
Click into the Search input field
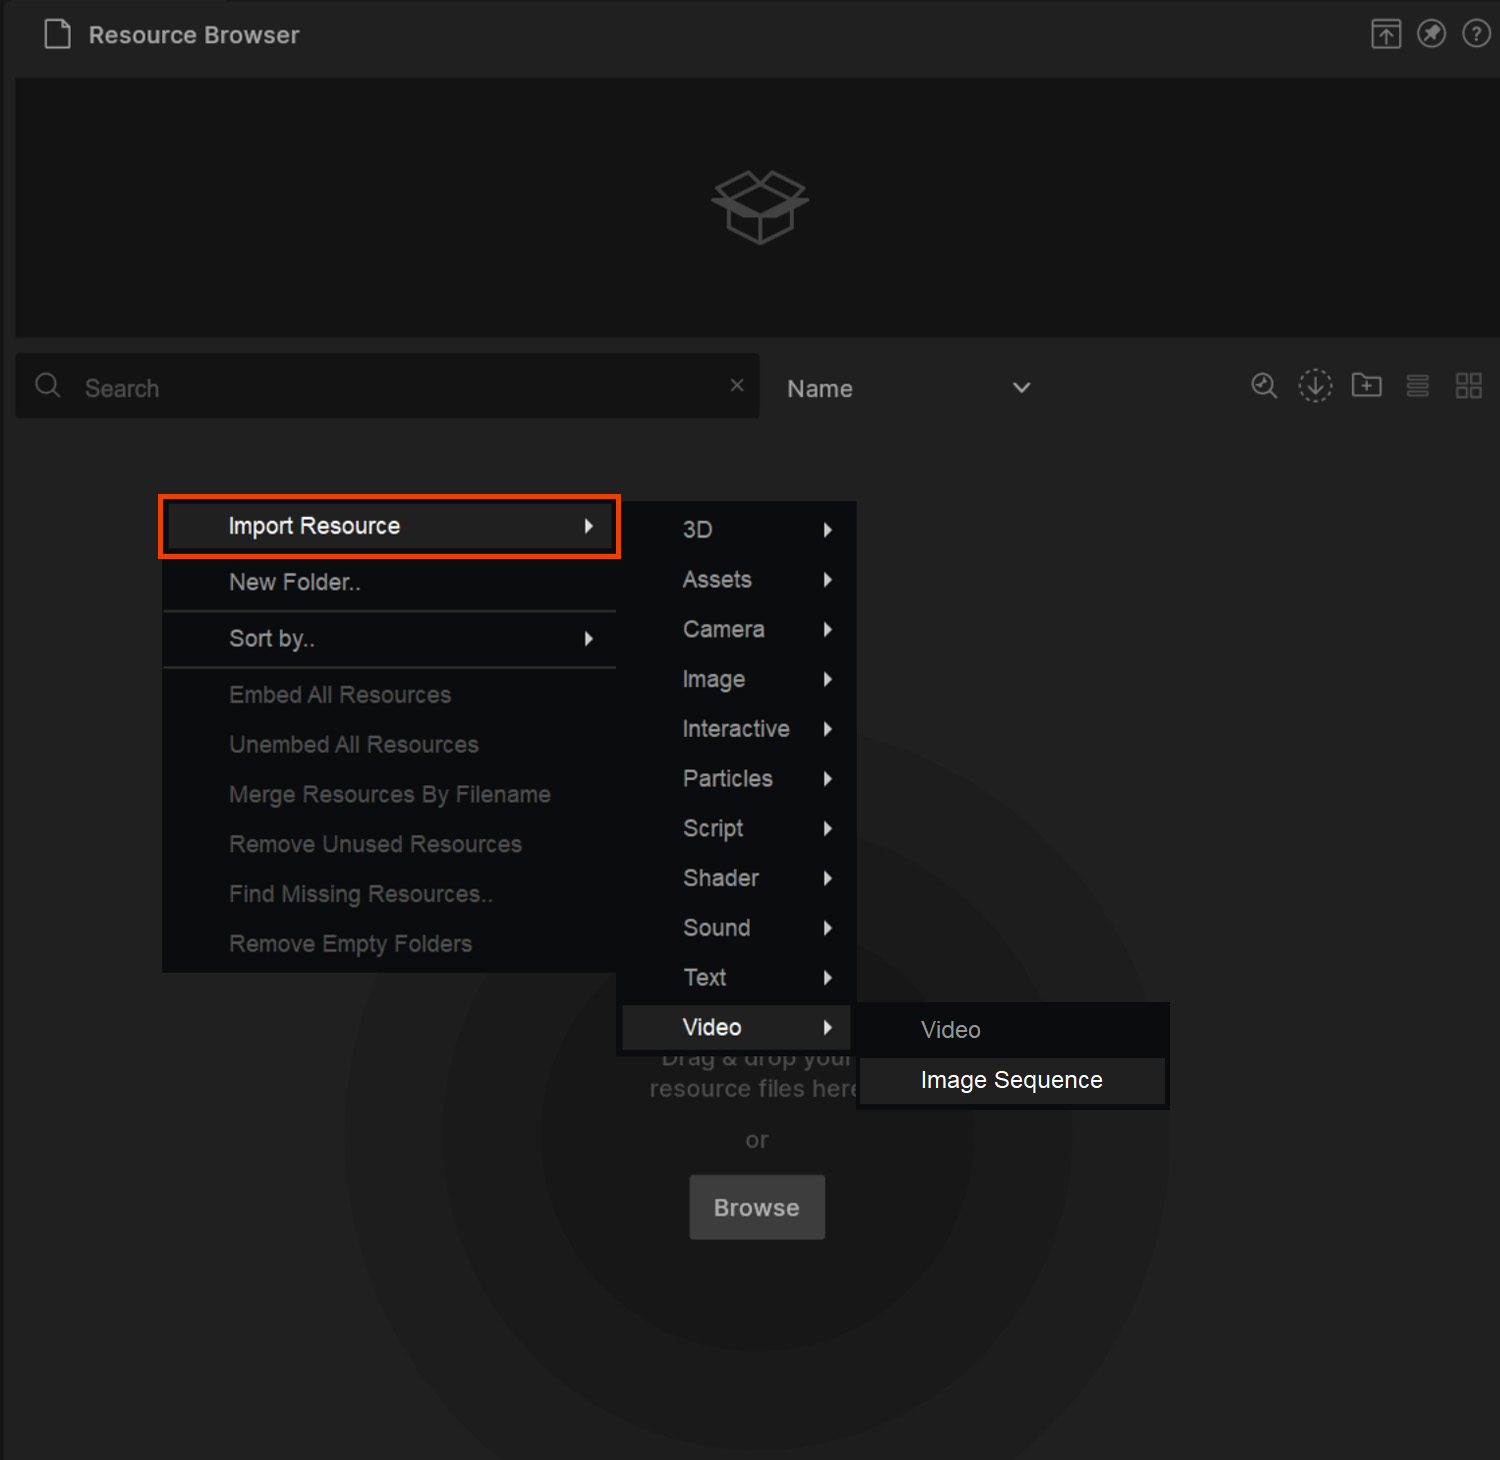(x=400, y=388)
